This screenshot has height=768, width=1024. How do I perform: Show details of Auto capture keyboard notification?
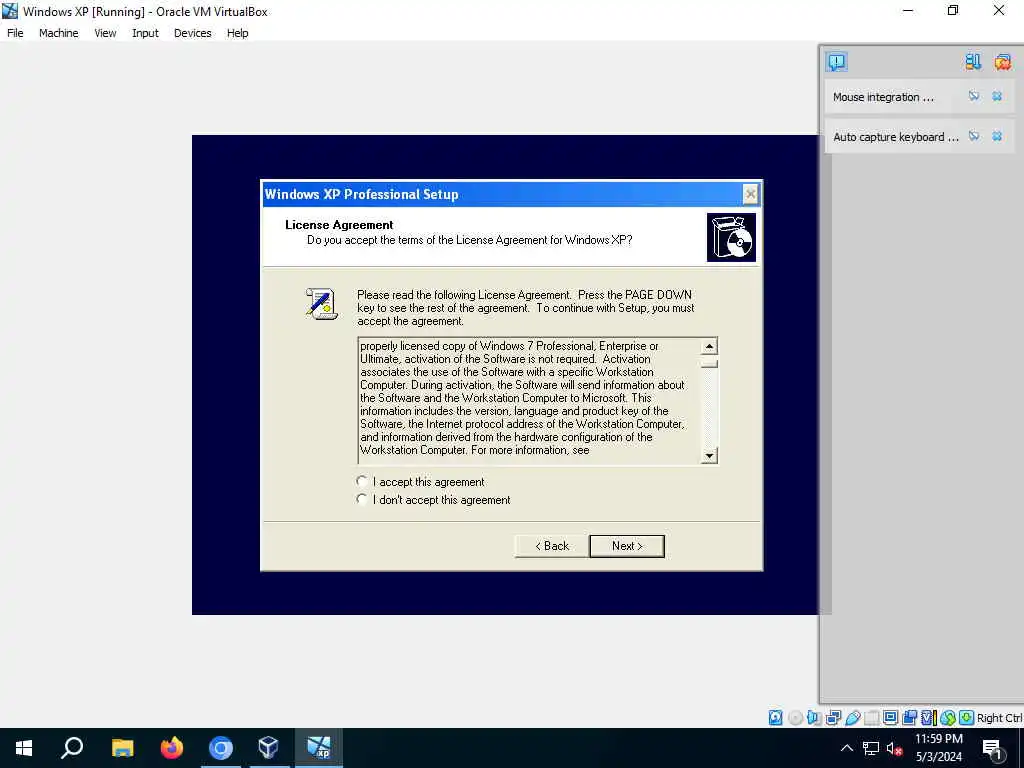tap(974, 136)
